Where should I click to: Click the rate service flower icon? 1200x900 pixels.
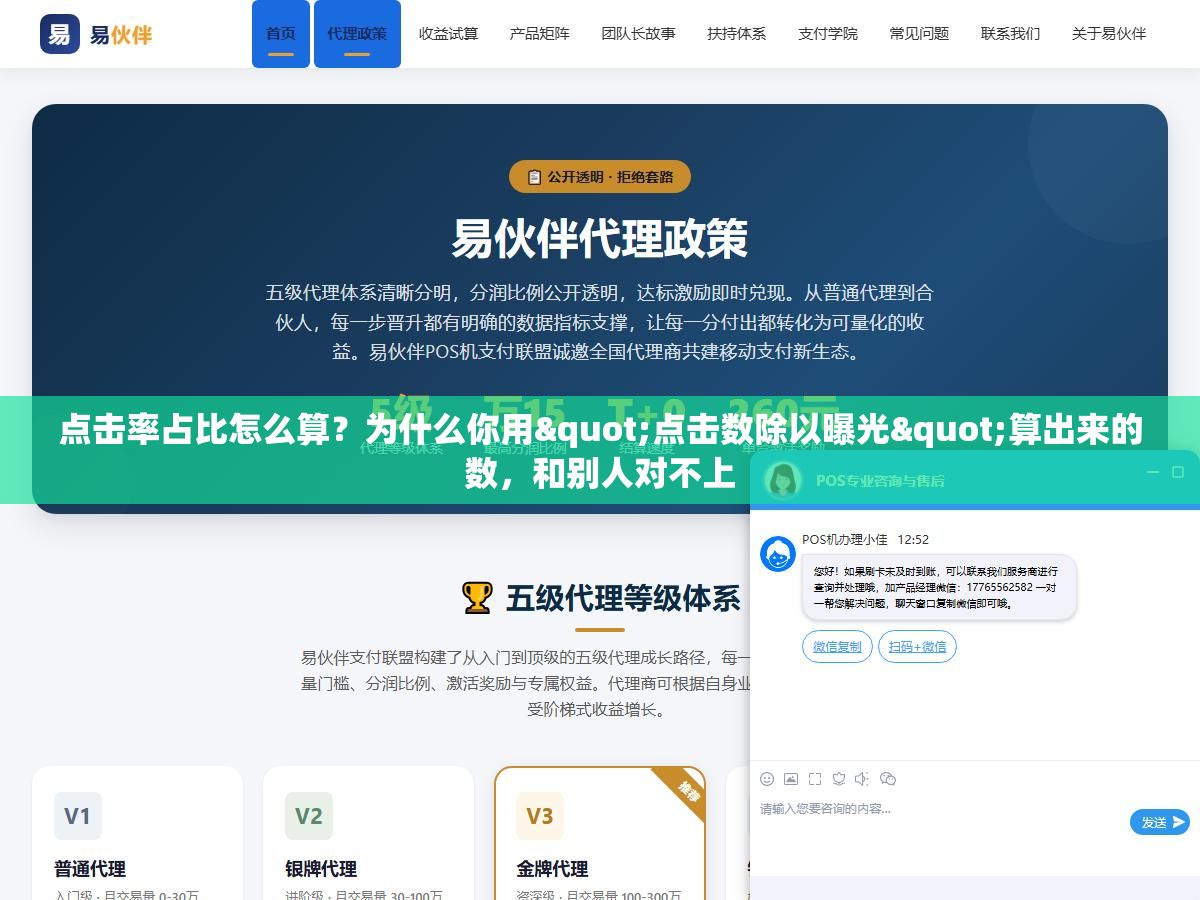pos(839,778)
